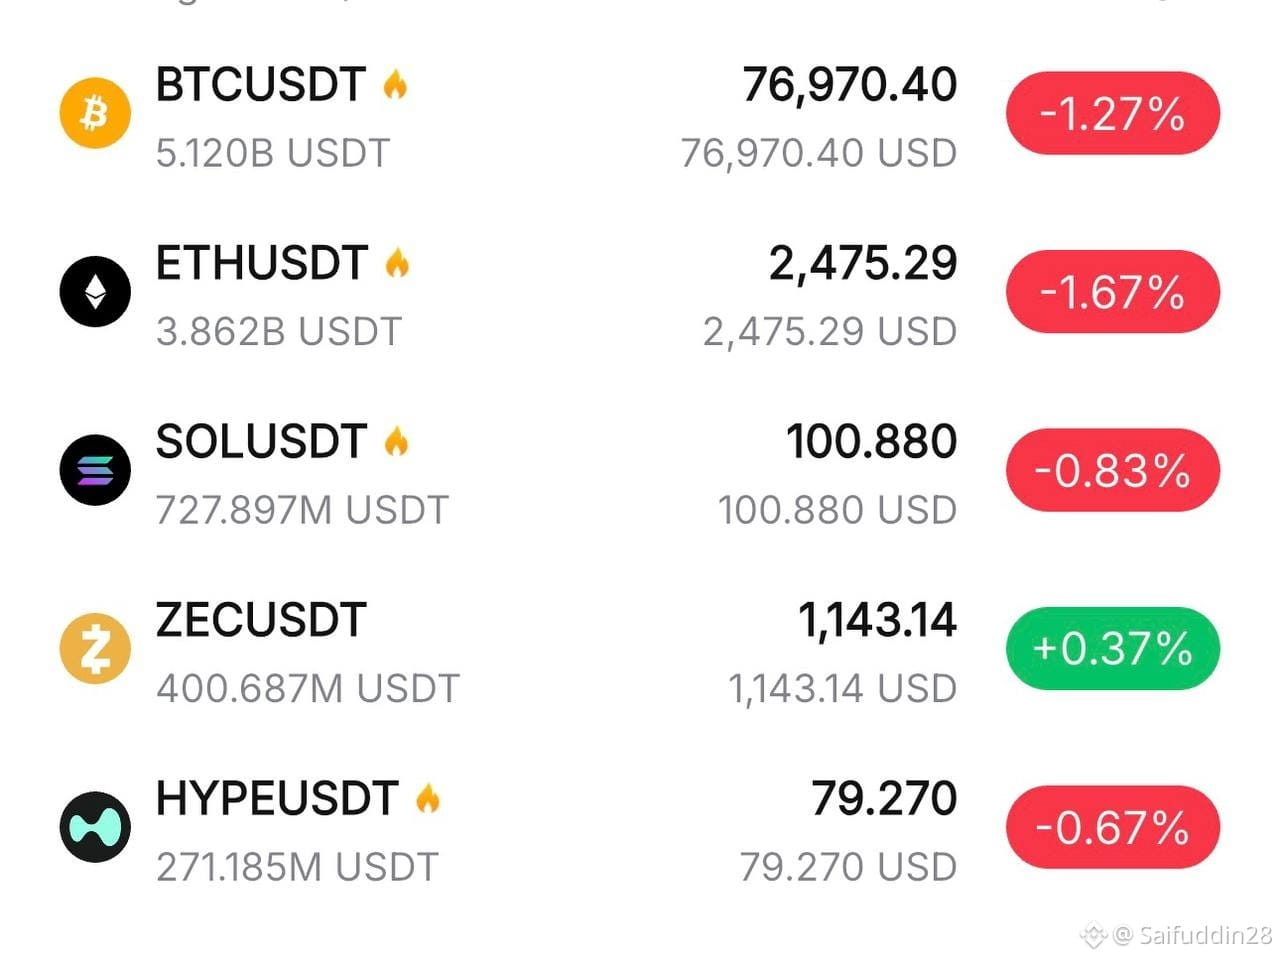The image size is (1280, 960).
Task: Tap the flame icon beside ETHUSDT
Action: point(398,263)
